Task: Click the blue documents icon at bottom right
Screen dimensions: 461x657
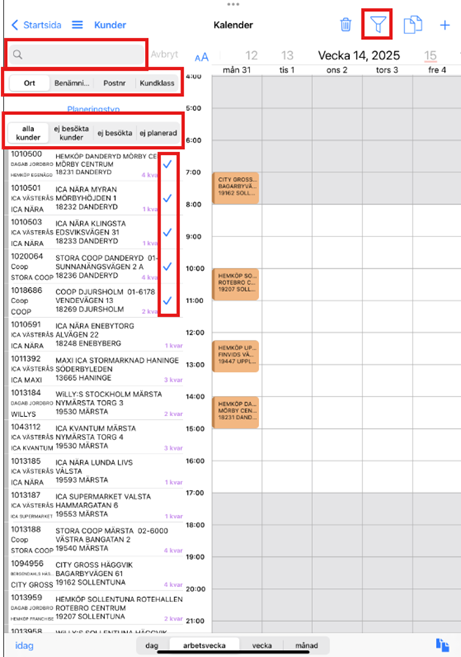Action: [x=443, y=645]
